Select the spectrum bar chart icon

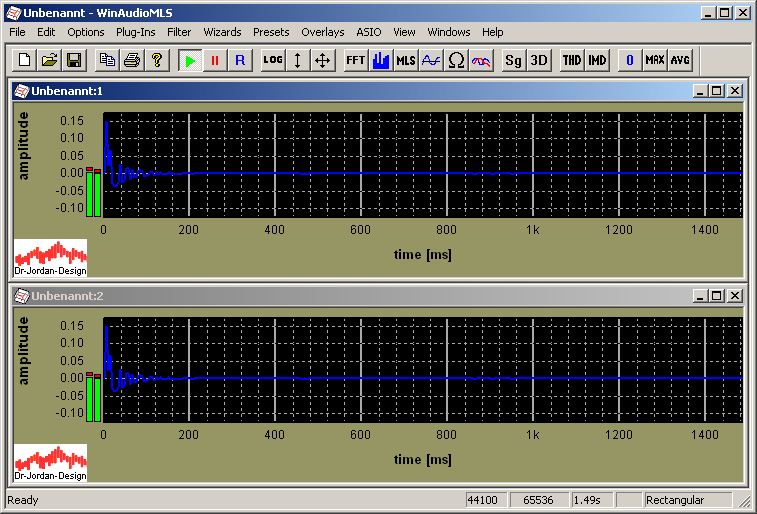[380, 60]
